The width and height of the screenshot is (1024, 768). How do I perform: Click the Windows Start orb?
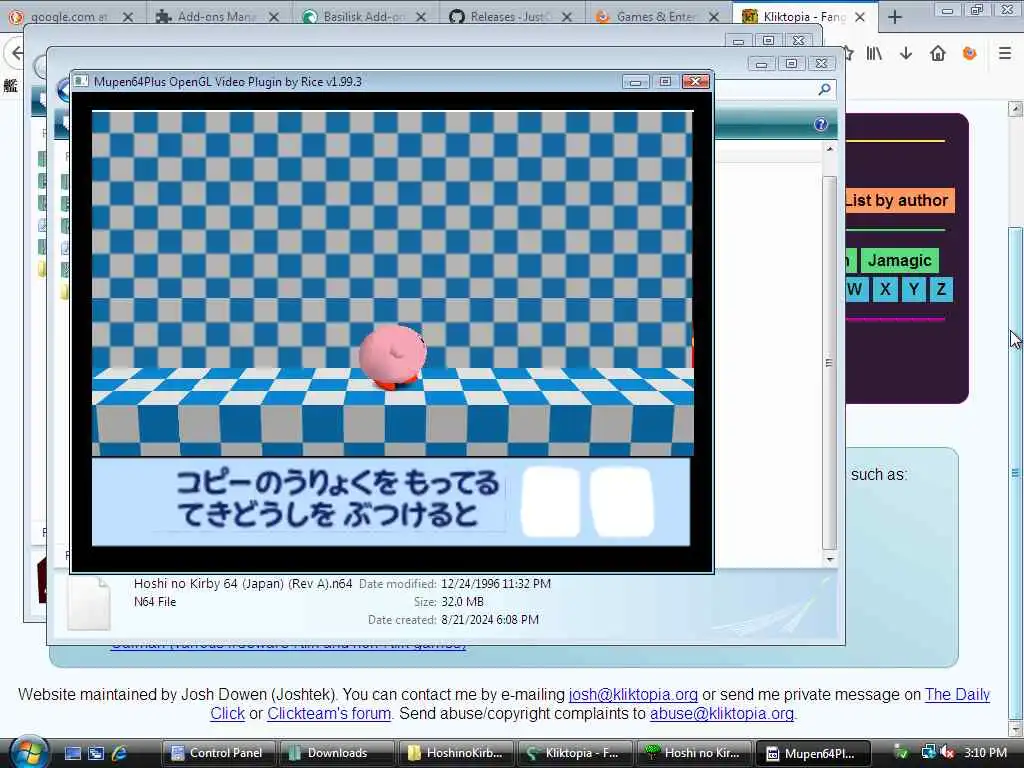[27, 752]
